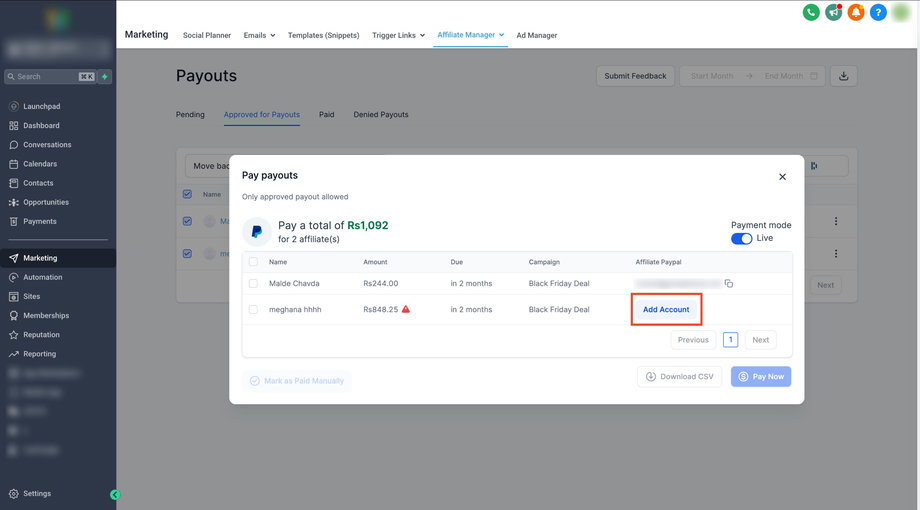This screenshot has width=920, height=510.
Task: Expand the Affiliate Manager dropdown
Action: [x=470, y=35]
